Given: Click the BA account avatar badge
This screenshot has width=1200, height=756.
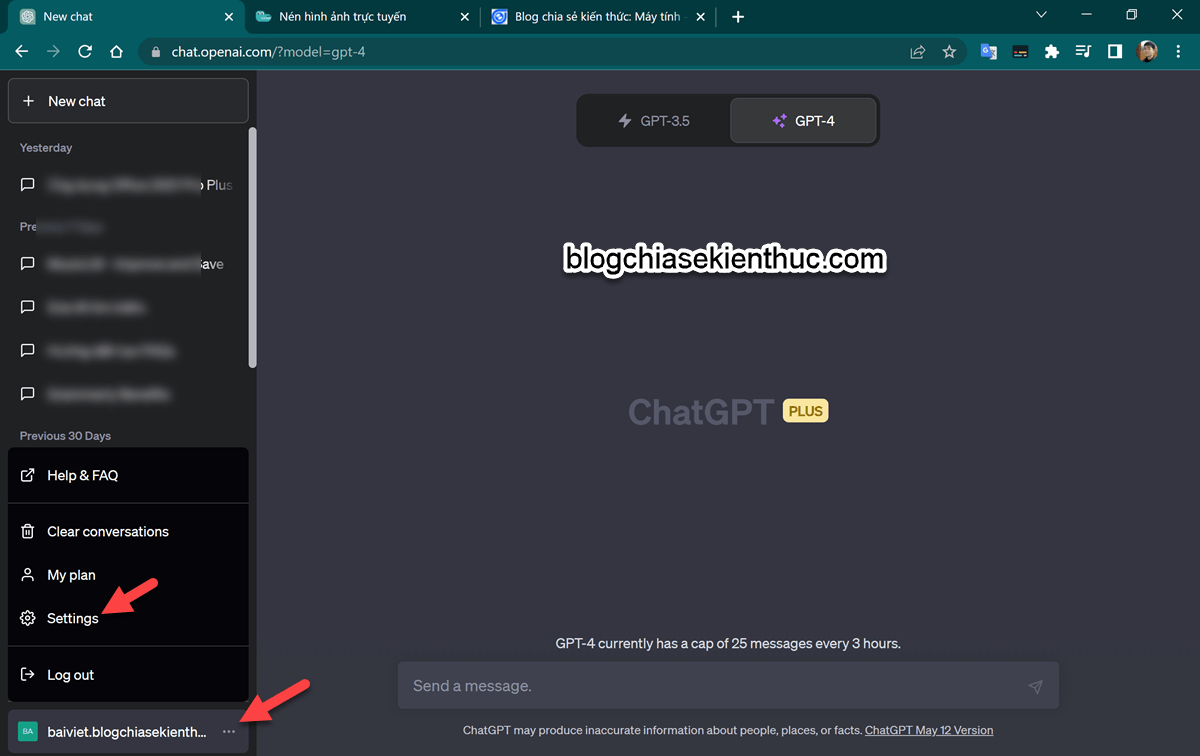Looking at the screenshot, I should pyautogui.click(x=28, y=732).
